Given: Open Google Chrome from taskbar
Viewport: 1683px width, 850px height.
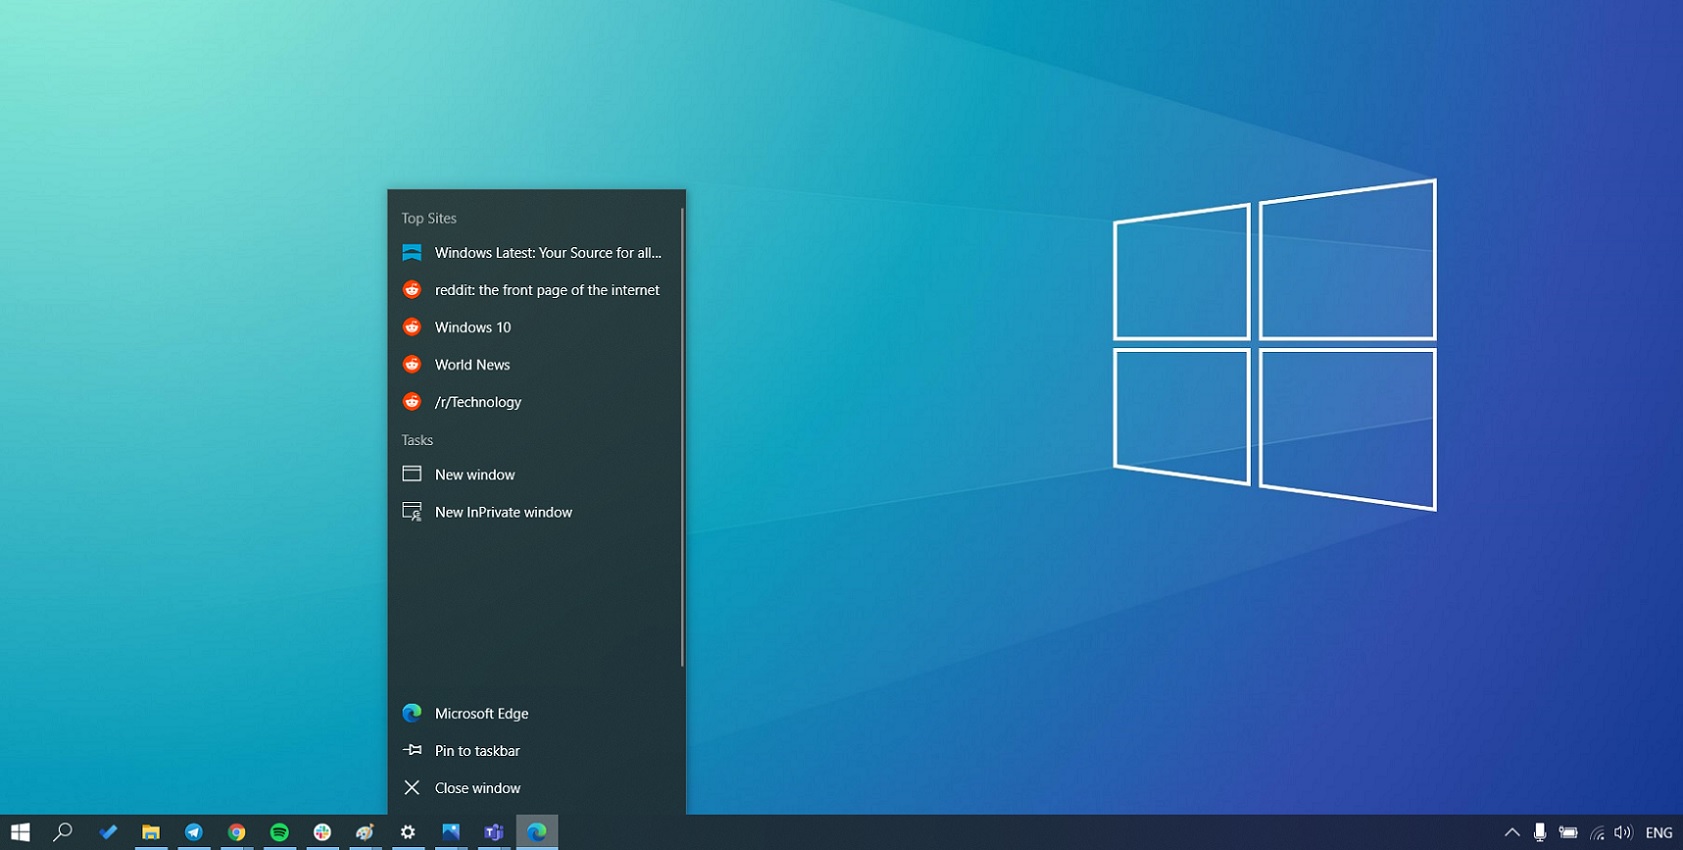Looking at the screenshot, I should pyautogui.click(x=237, y=832).
